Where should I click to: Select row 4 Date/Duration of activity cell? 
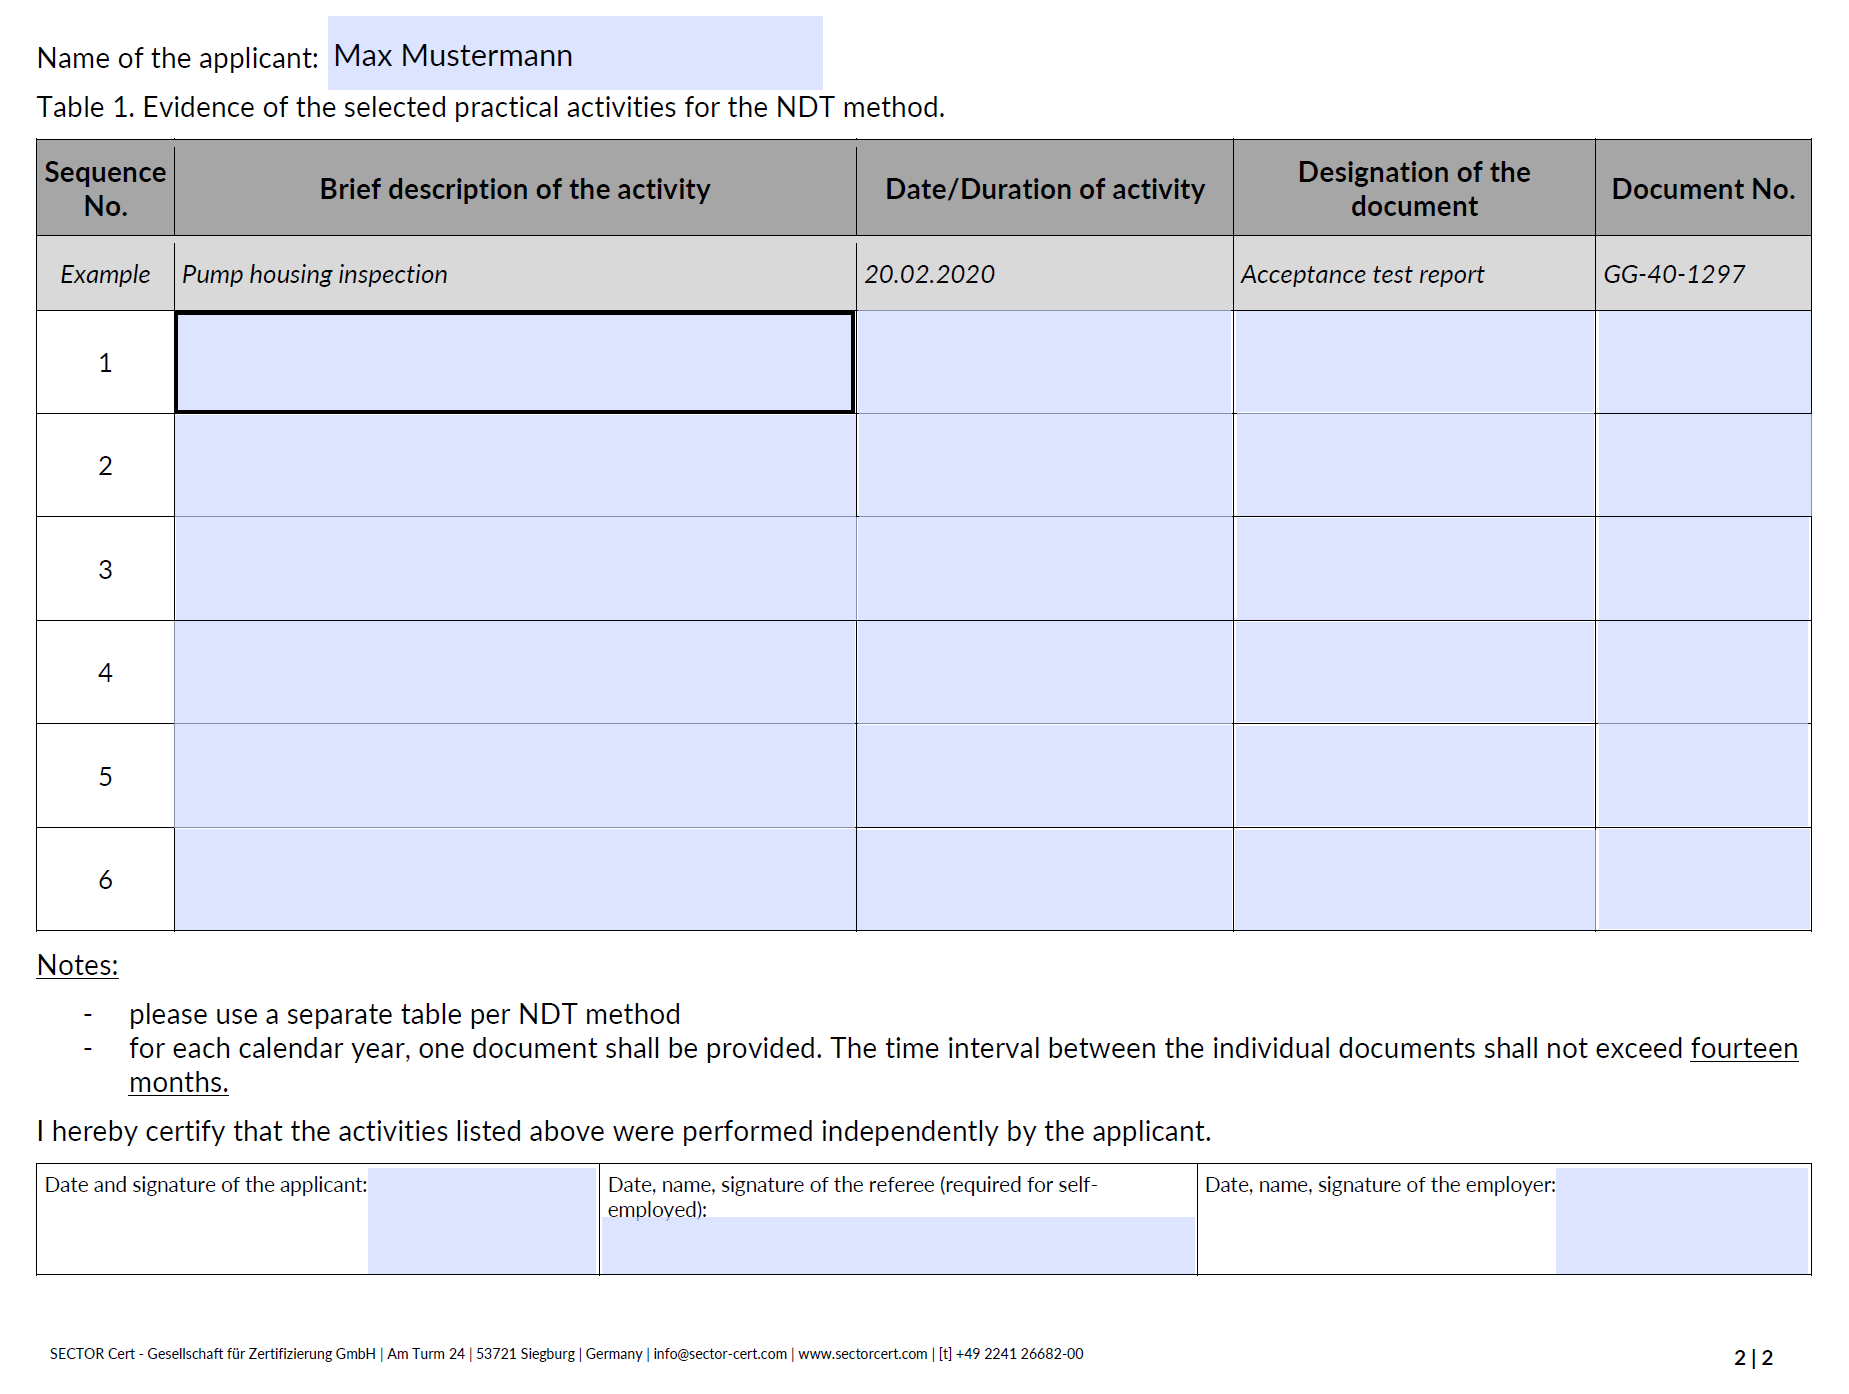(1044, 672)
